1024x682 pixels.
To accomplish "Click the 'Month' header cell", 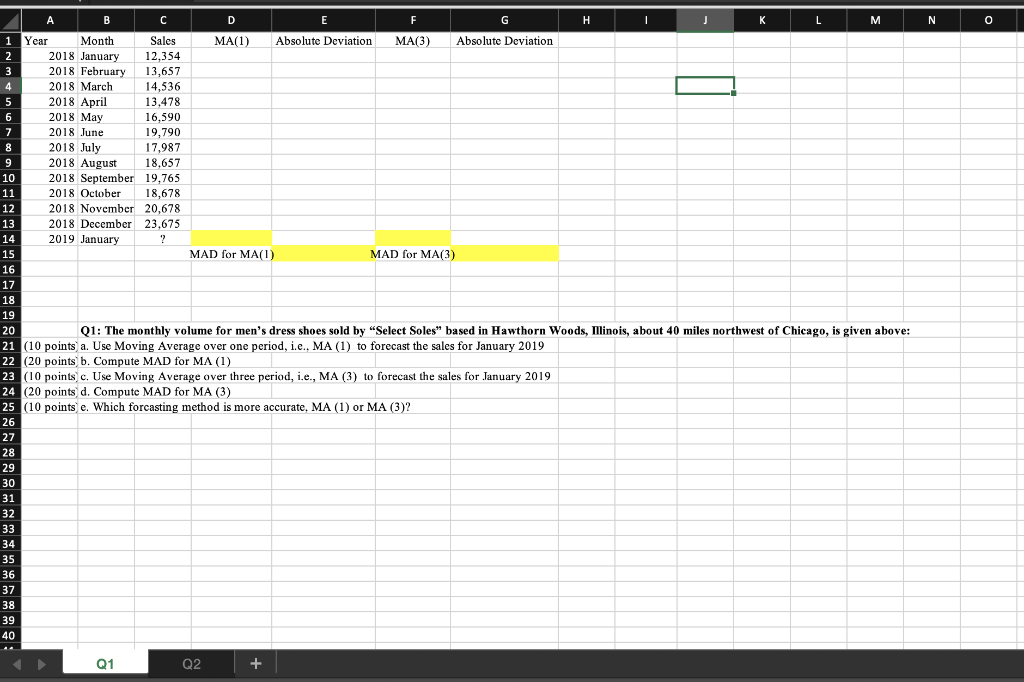I will coord(106,41).
